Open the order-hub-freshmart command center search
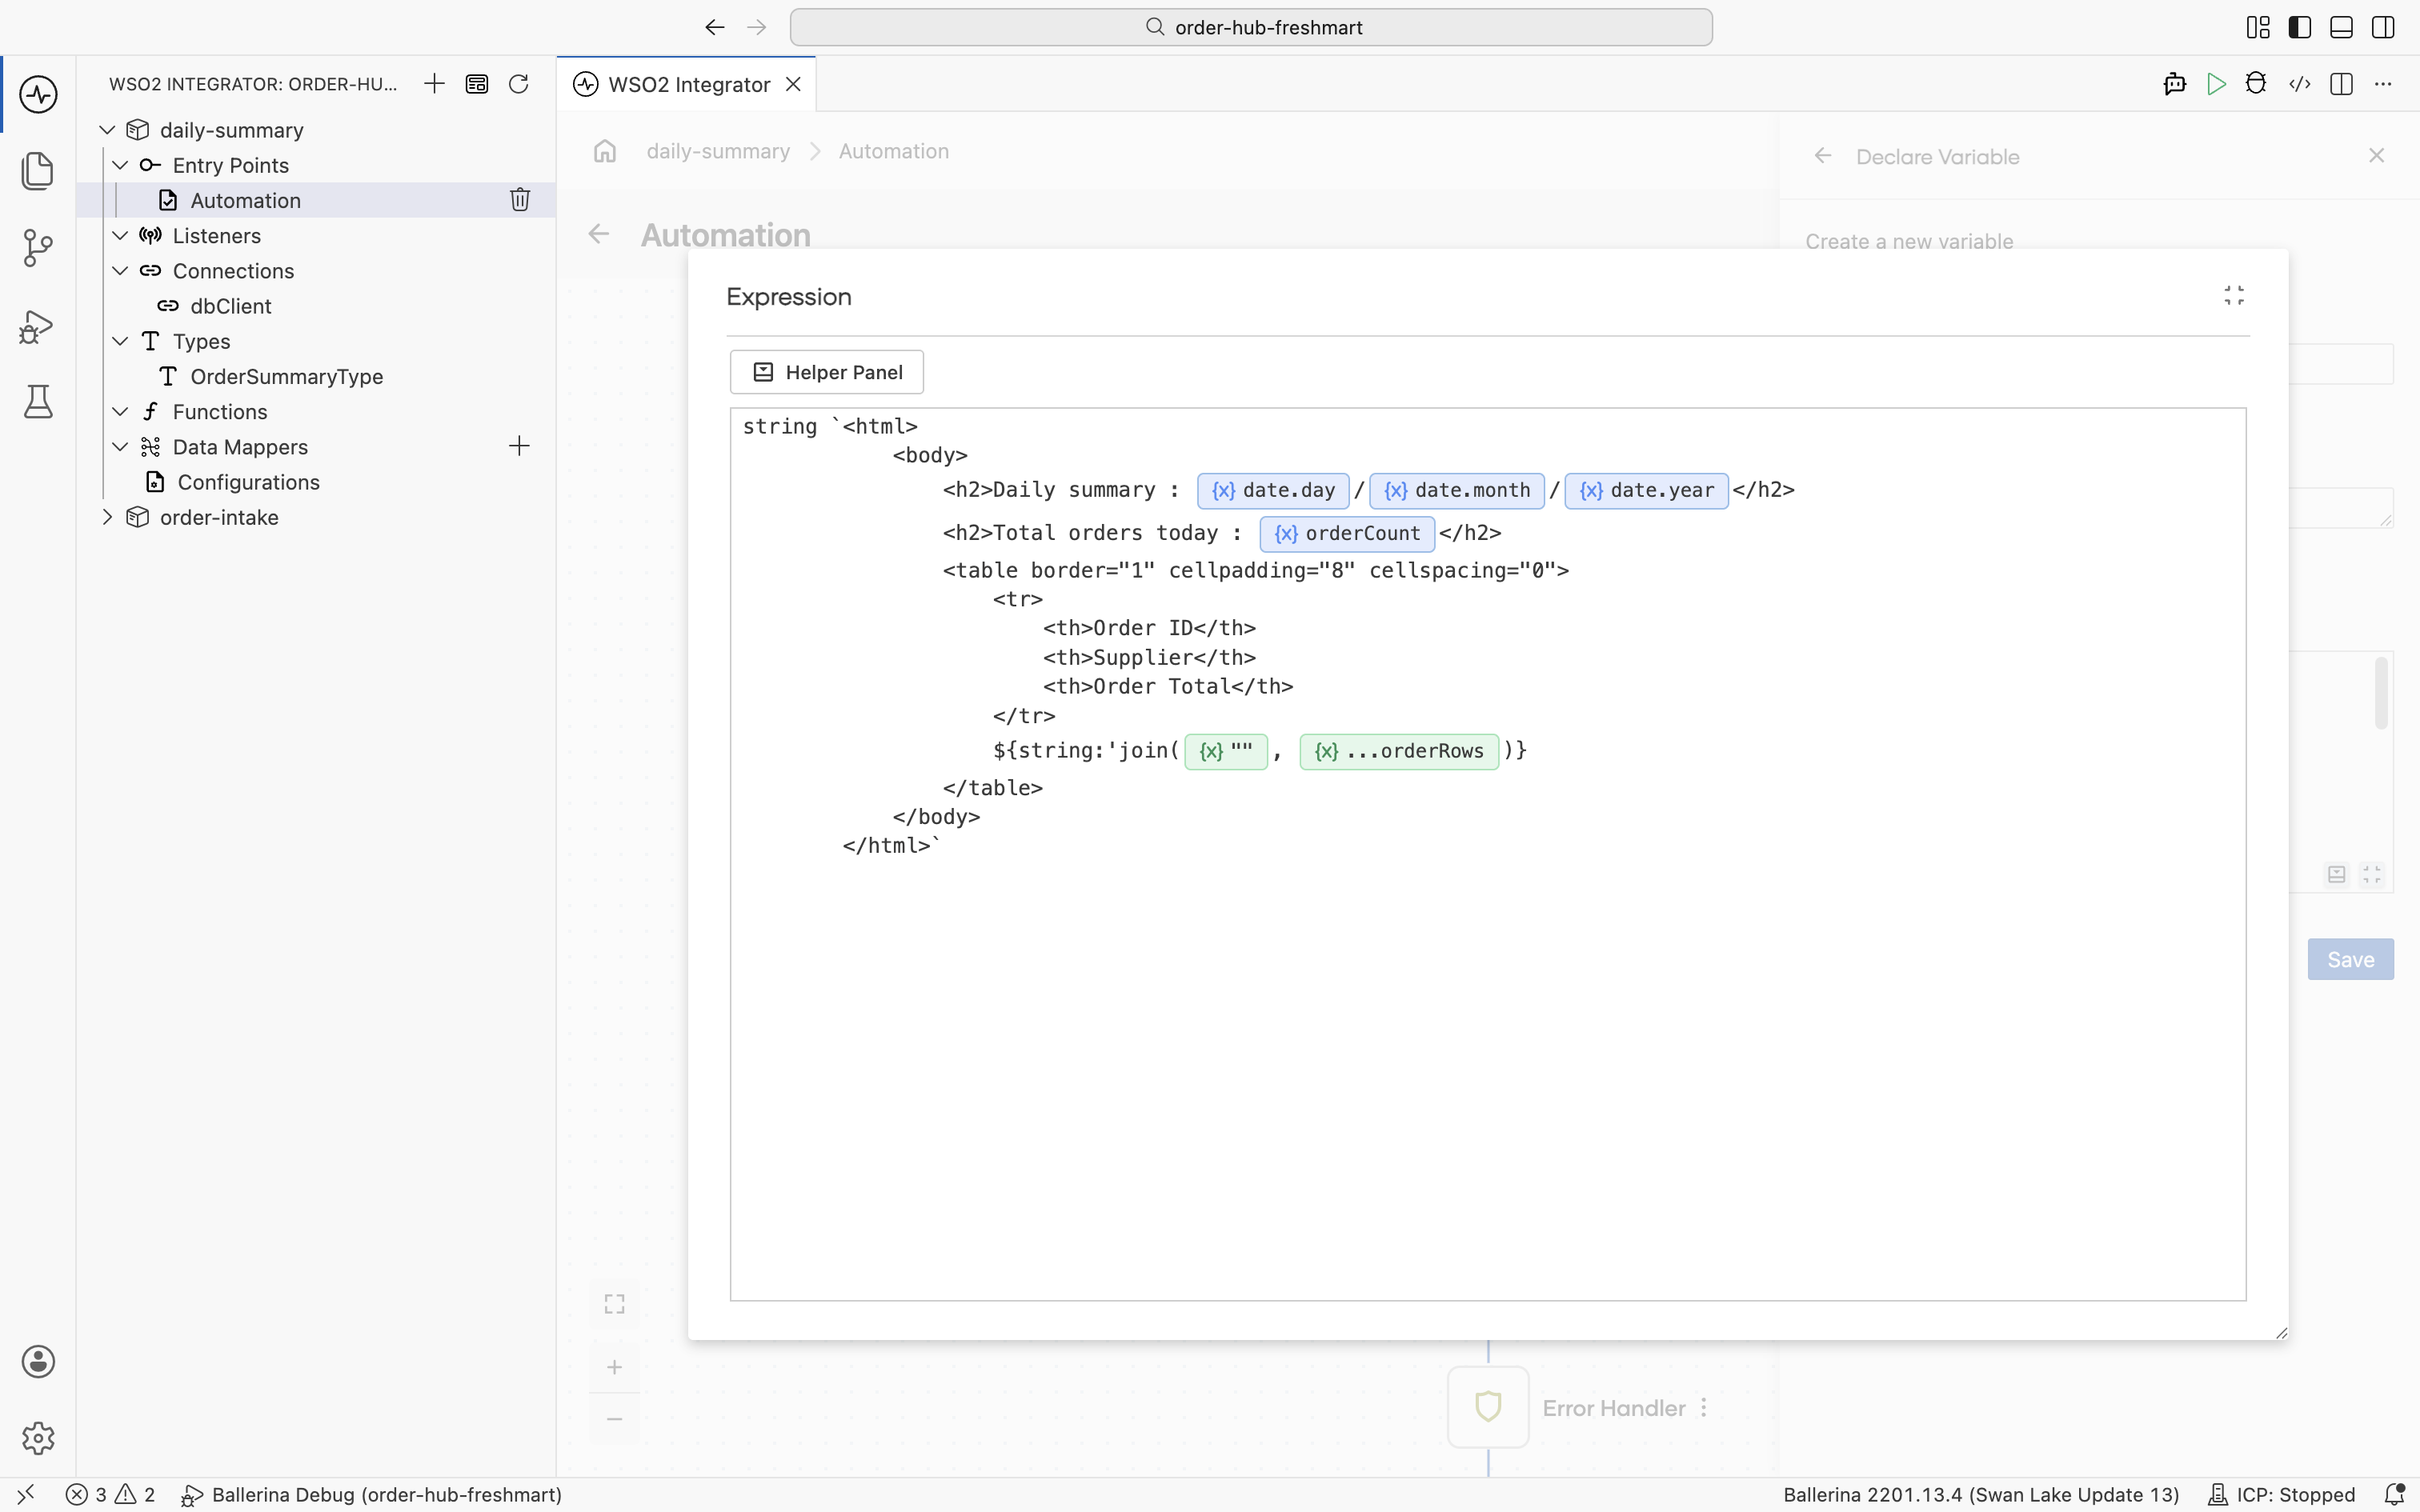The width and height of the screenshot is (2420, 1512). tap(1251, 27)
